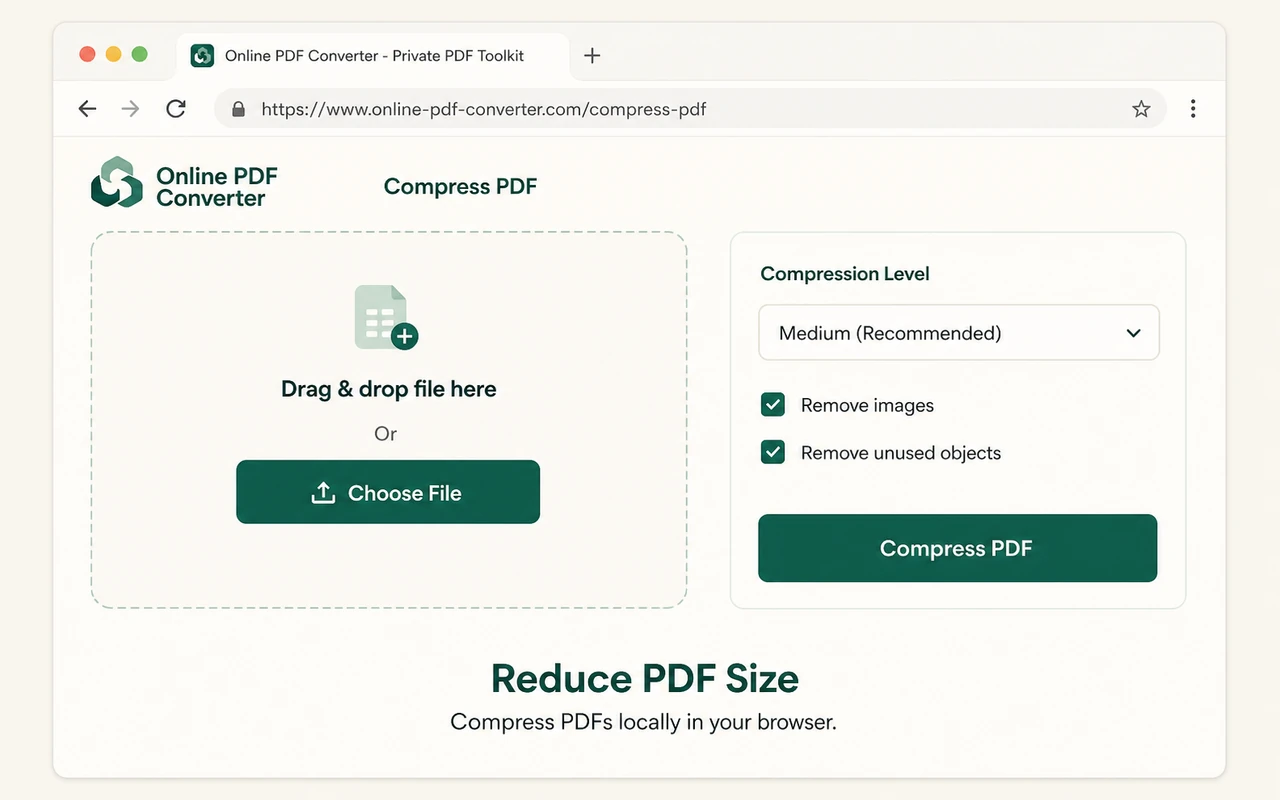Click the add-file document icon in drop zone
The width and height of the screenshot is (1280, 800).
click(386, 318)
